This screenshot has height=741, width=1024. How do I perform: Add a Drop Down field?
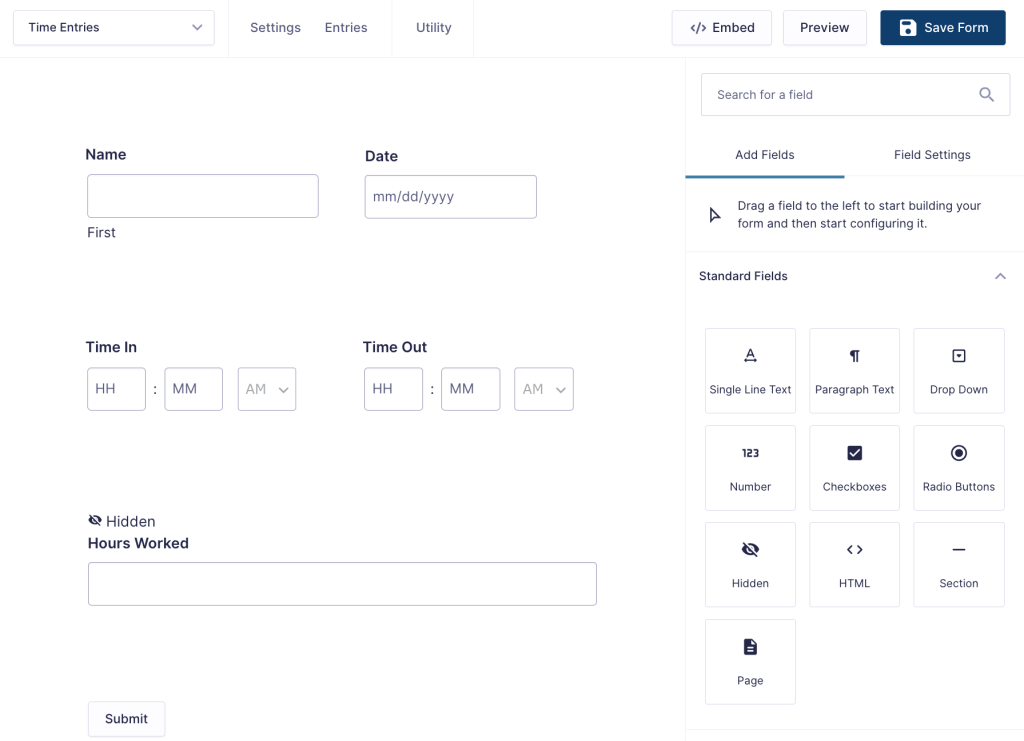click(x=958, y=370)
